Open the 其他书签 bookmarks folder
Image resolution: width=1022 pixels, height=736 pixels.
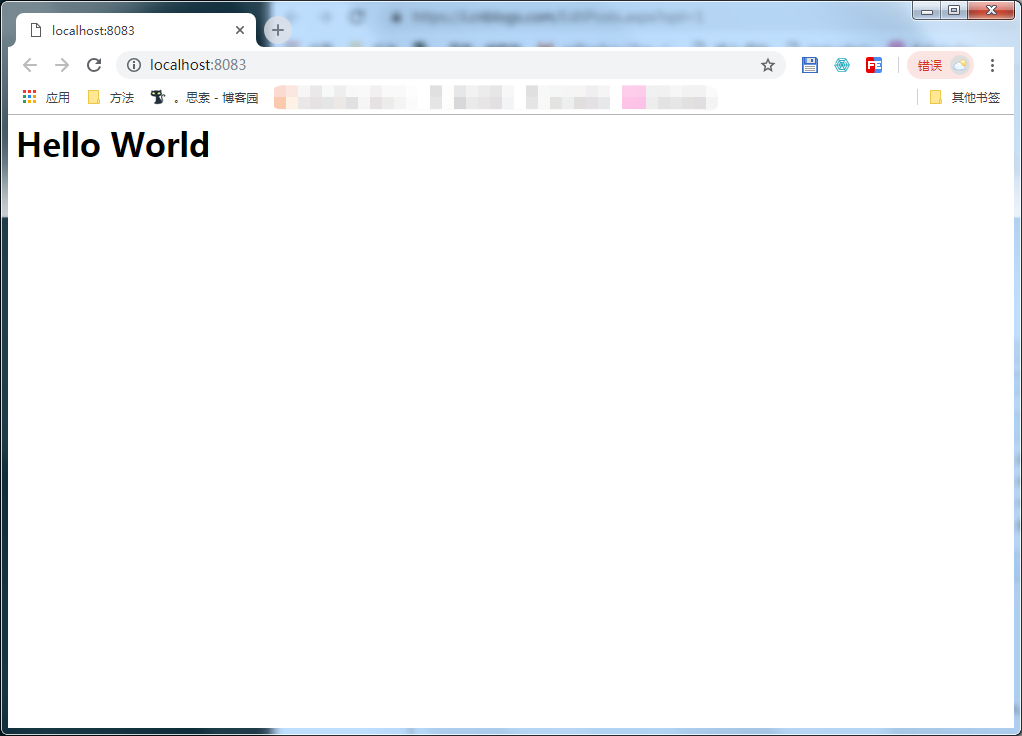coord(965,98)
